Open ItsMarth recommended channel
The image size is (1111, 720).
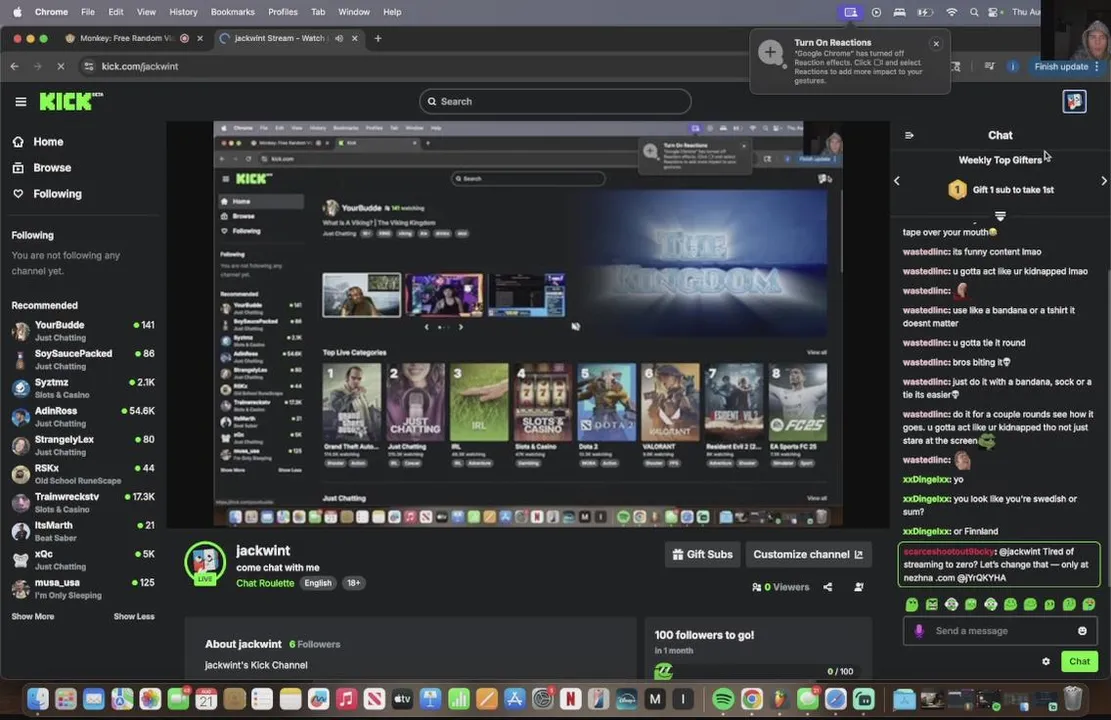pyautogui.click(x=83, y=531)
